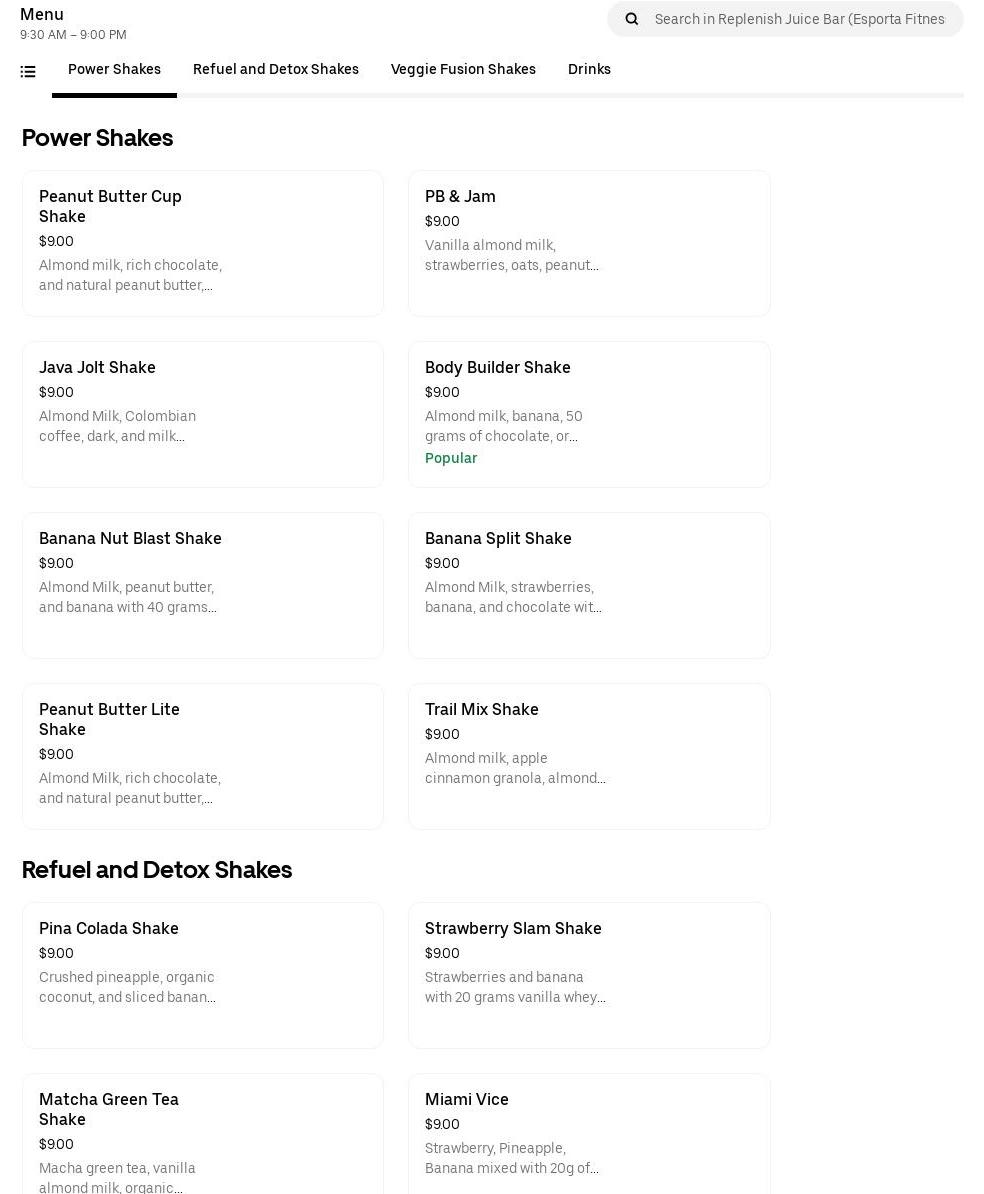984x1194 pixels.
Task: Choose the Java Jolt Shake
Action: [203, 414]
